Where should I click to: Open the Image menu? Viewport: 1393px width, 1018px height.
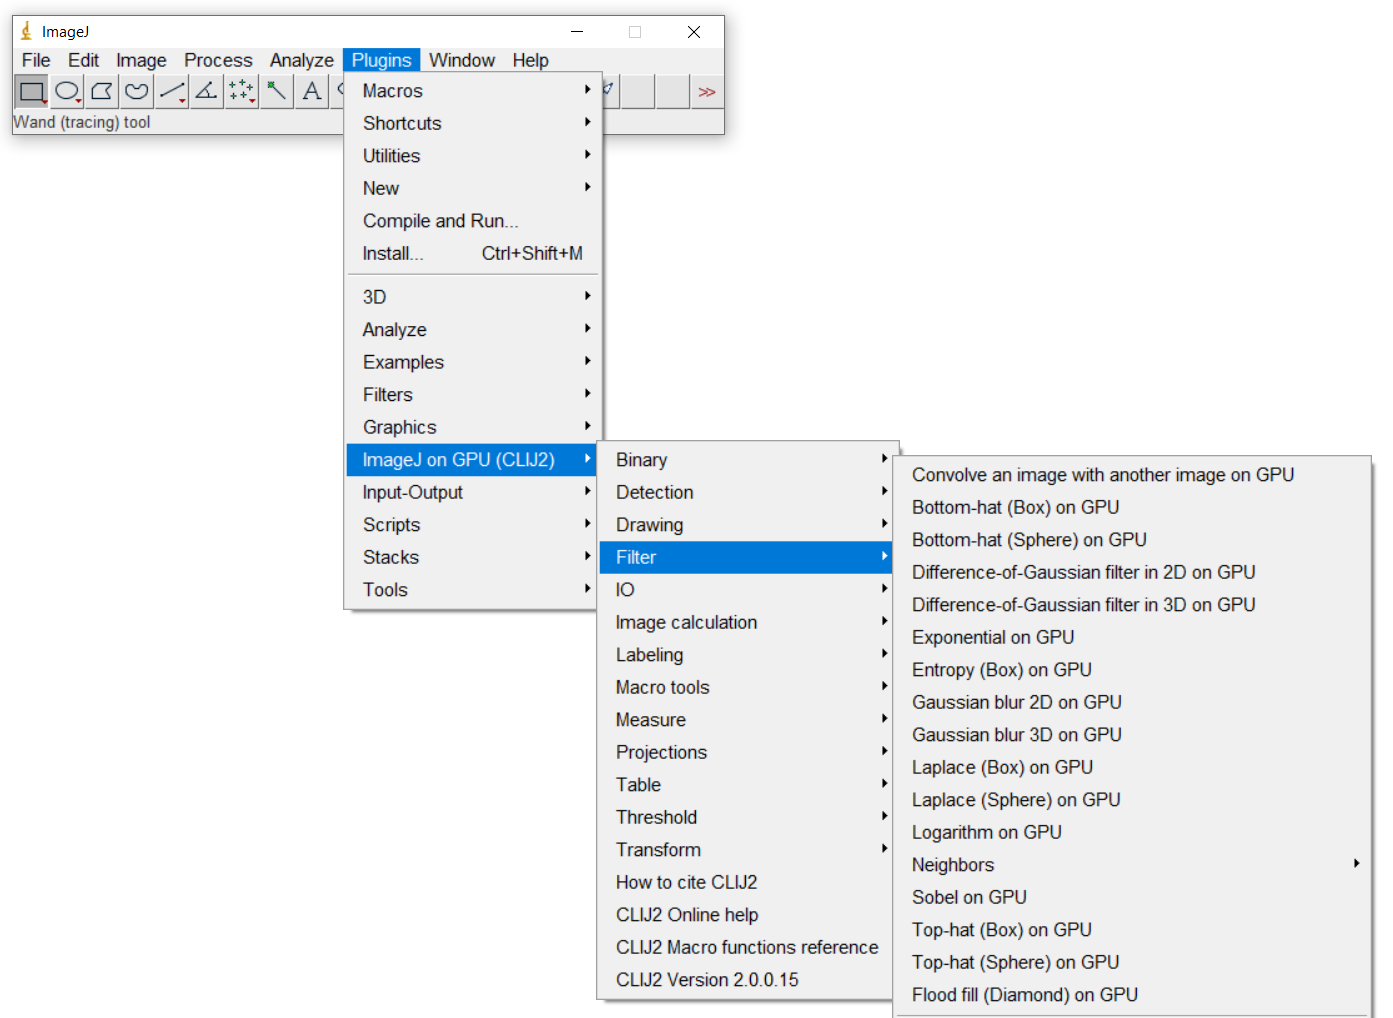pyautogui.click(x=141, y=60)
